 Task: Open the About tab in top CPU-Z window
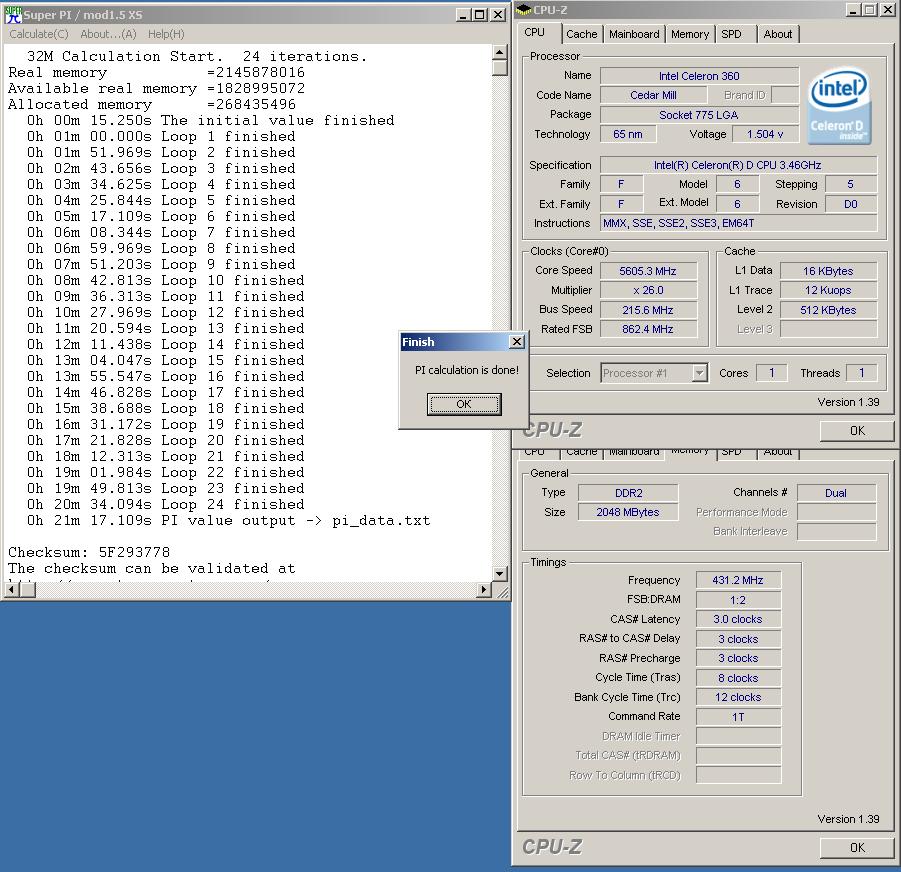point(777,34)
